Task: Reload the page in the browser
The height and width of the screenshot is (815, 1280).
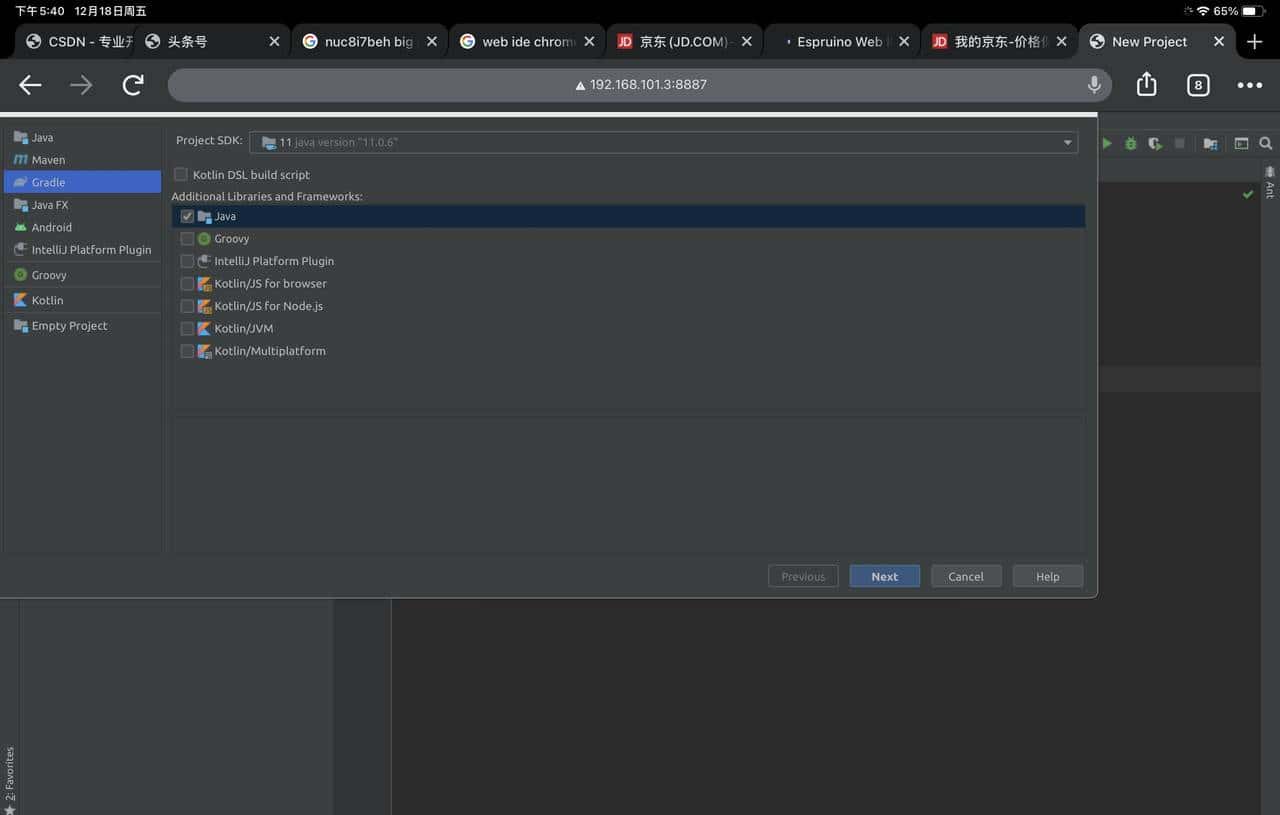Action: point(133,85)
